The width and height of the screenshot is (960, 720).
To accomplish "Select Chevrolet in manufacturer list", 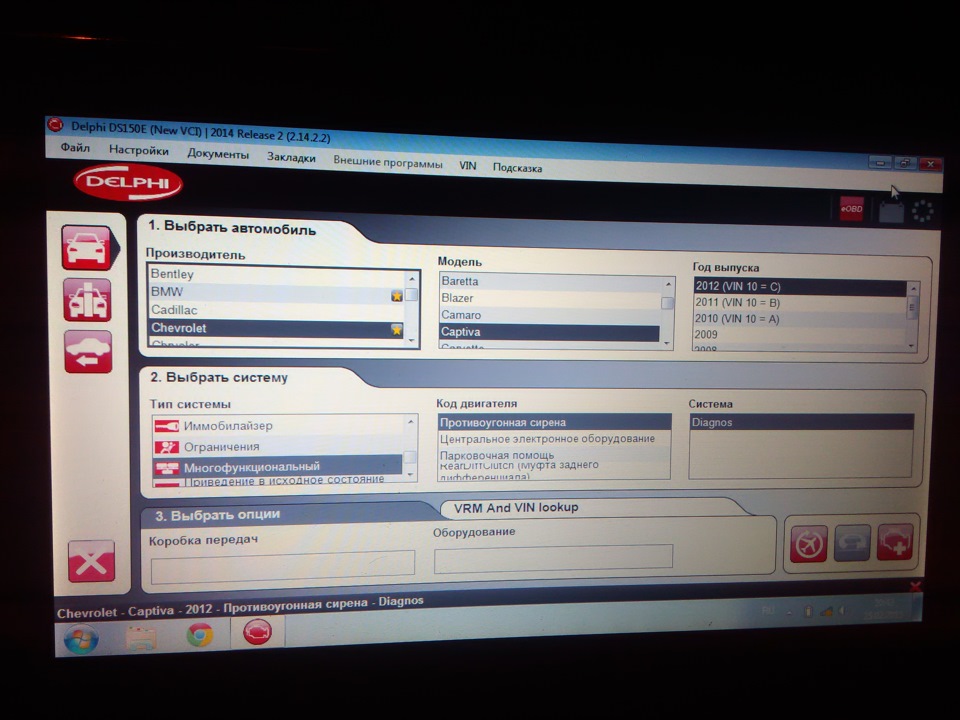I will click(x=276, y=328).
